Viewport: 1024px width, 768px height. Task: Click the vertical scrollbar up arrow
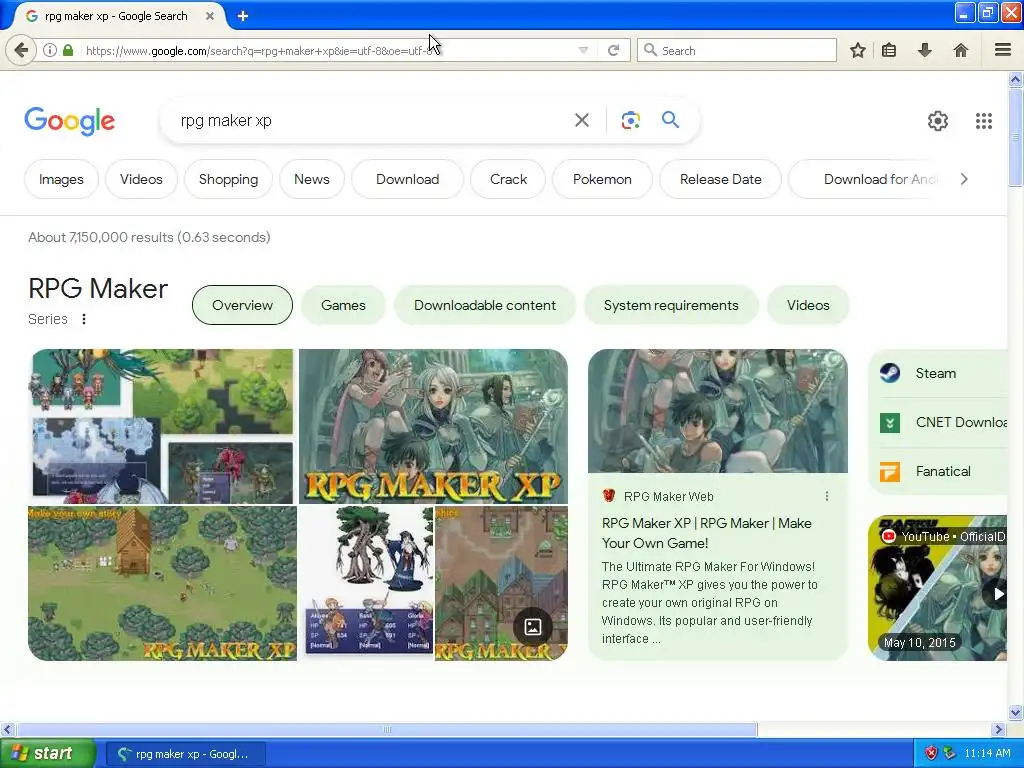coord(1016,80)
